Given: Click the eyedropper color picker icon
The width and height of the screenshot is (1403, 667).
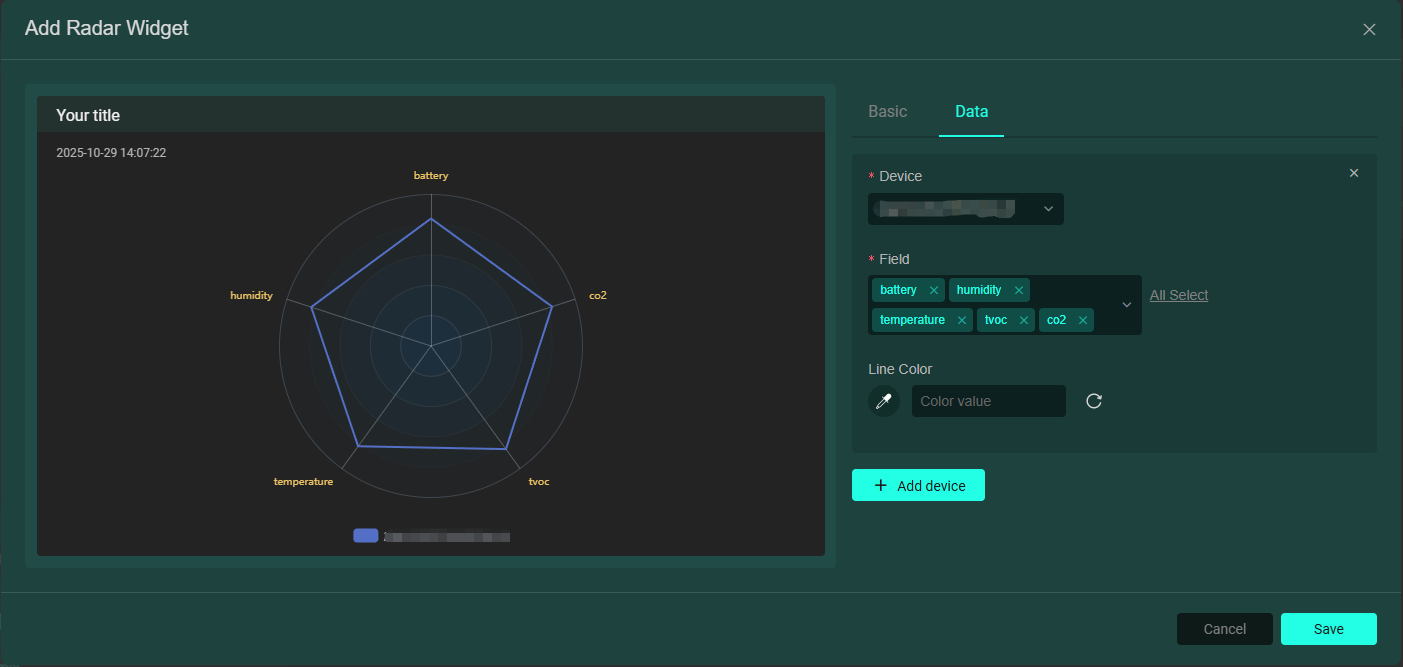Looking at the screenshot, I should point(884,401).
